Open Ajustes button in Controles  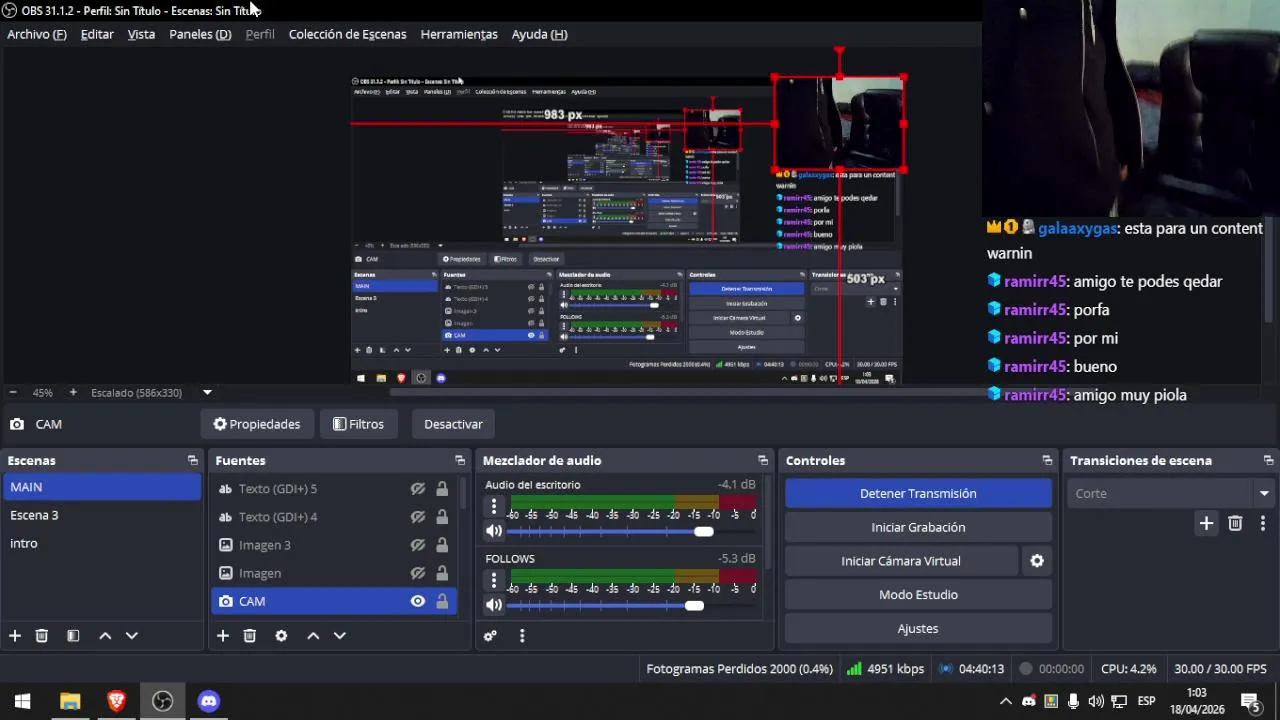(x=918, y=629)
